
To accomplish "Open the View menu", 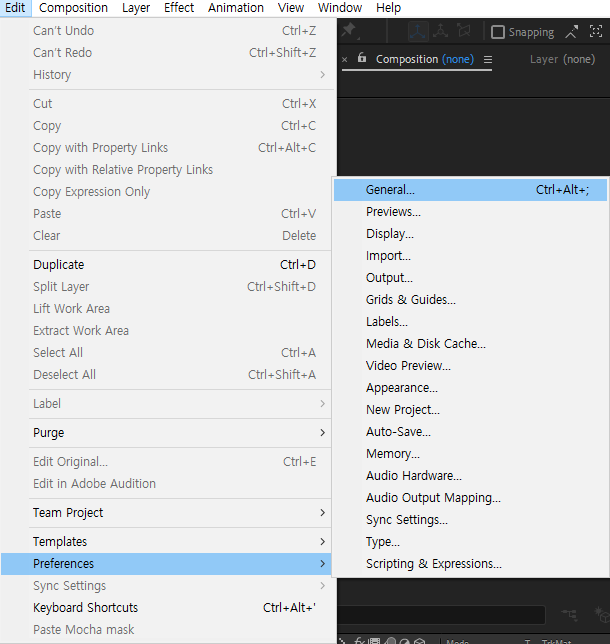I will [x=291, y=8].
